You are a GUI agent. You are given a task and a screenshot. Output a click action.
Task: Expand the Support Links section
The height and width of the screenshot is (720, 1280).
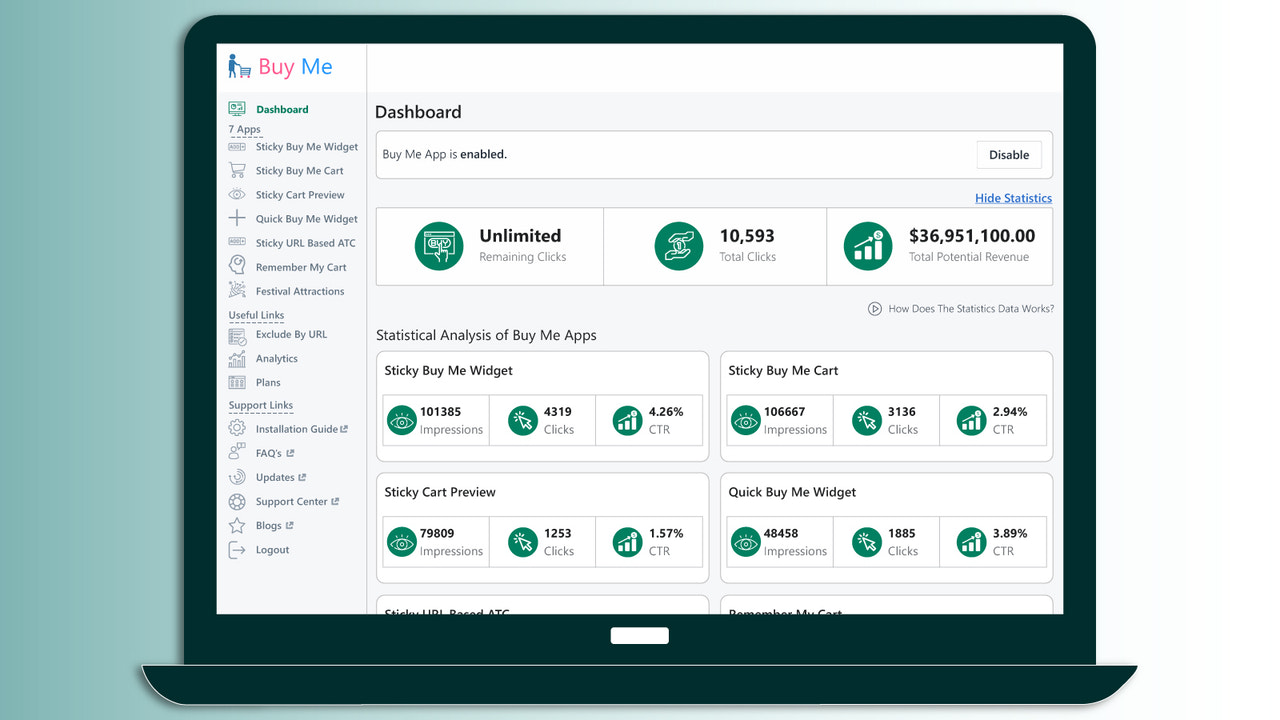coord(260,405)
